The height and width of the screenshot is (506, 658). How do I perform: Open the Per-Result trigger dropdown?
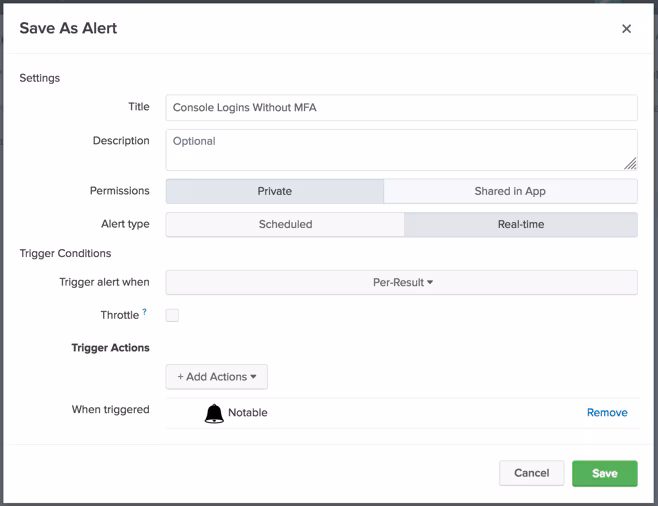coord(402,283)
